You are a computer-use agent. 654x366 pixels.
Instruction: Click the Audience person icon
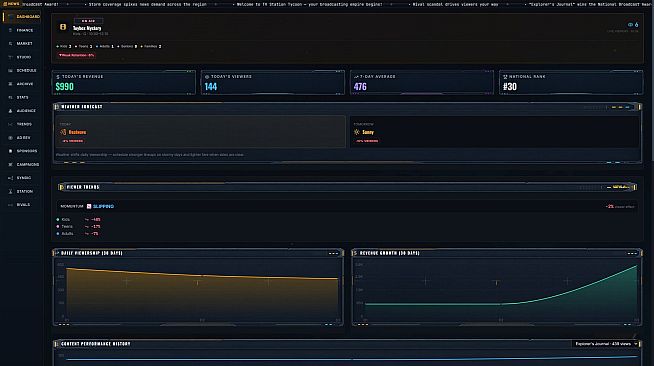(x=10, y=111)
